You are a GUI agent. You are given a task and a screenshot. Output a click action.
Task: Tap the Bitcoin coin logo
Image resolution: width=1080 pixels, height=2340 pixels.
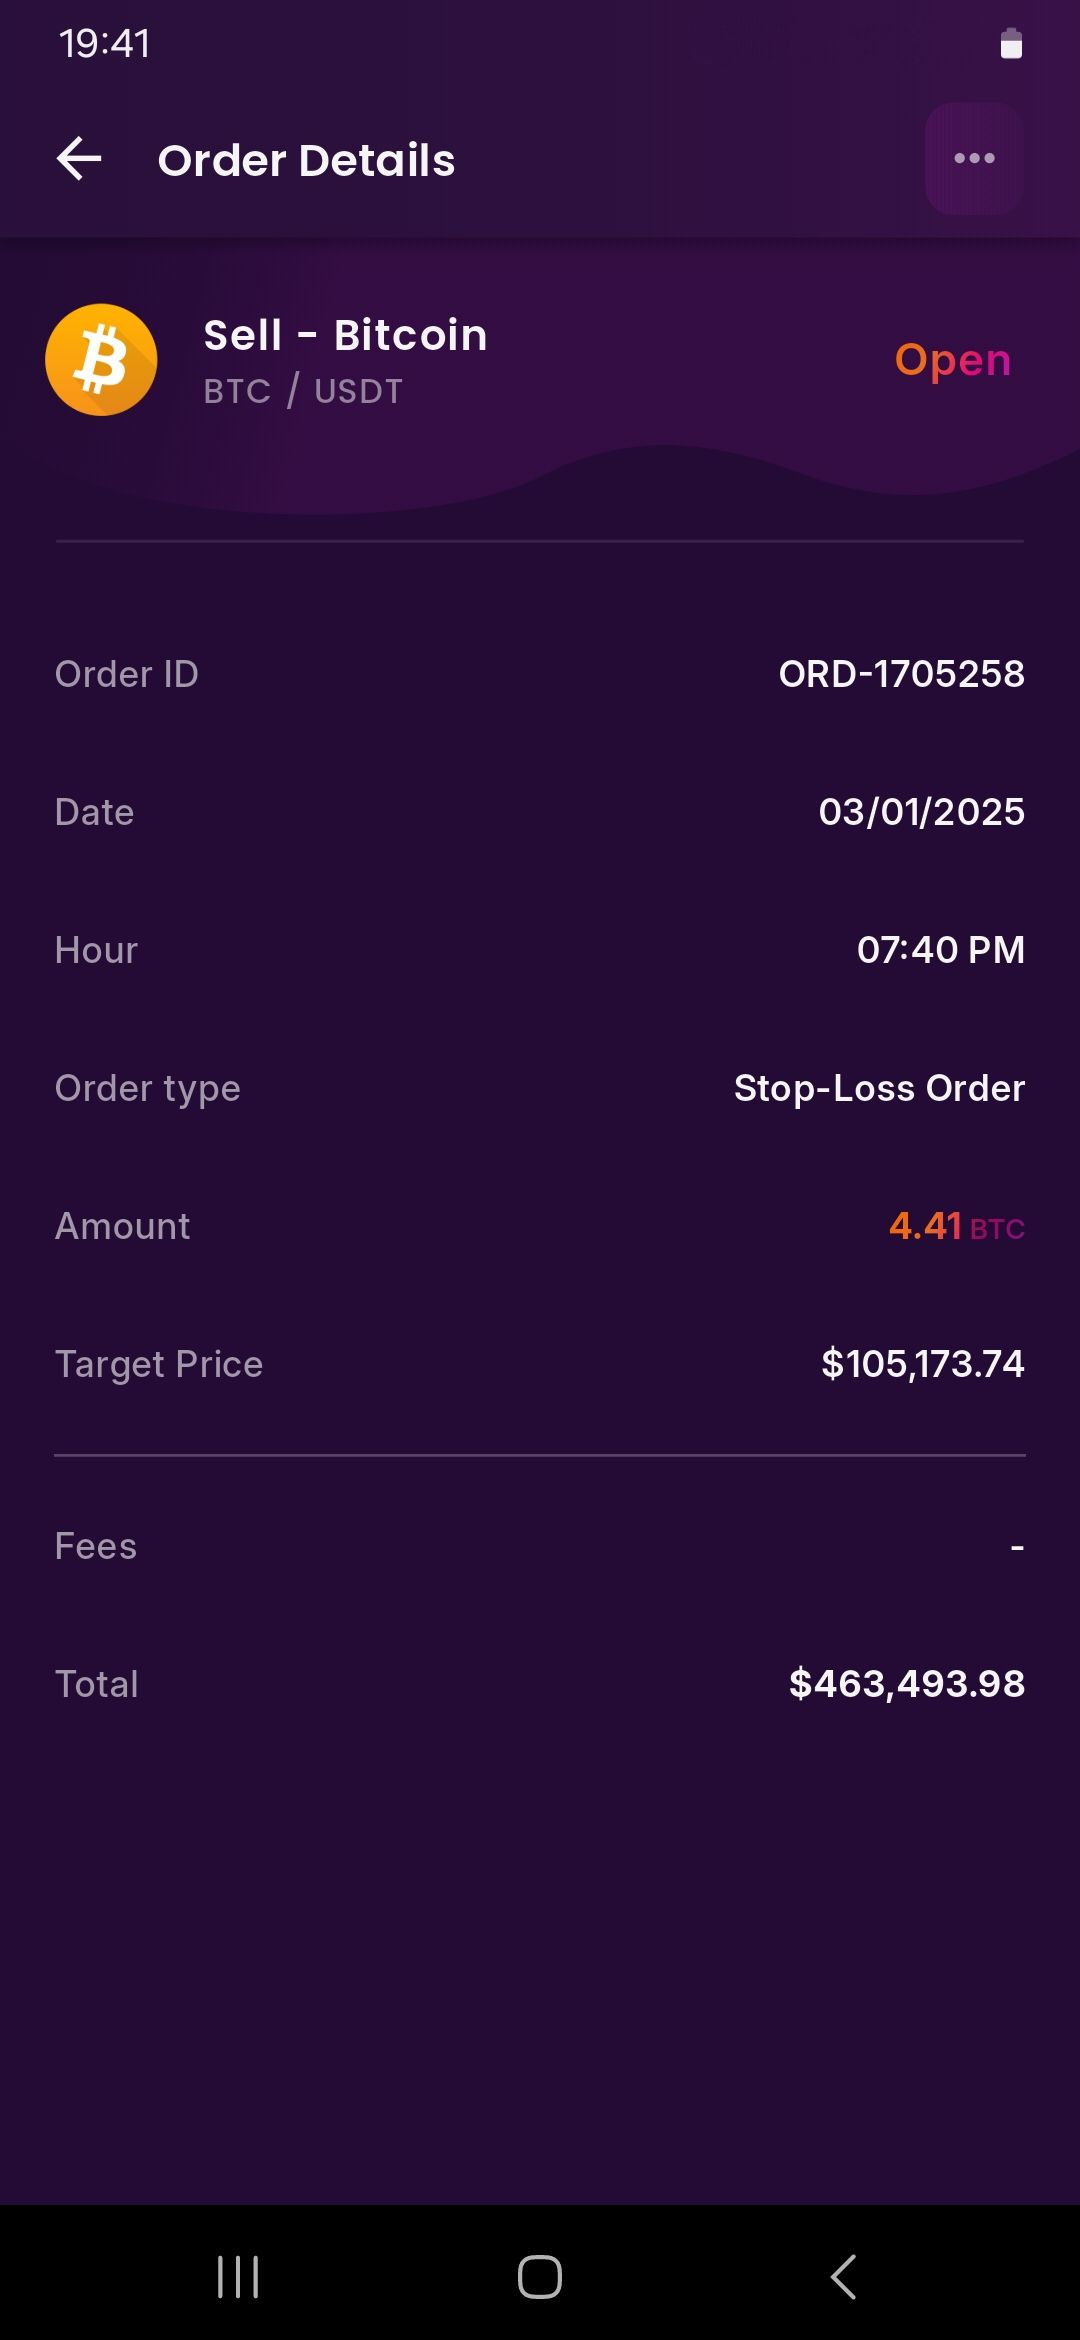coord(101,360)
